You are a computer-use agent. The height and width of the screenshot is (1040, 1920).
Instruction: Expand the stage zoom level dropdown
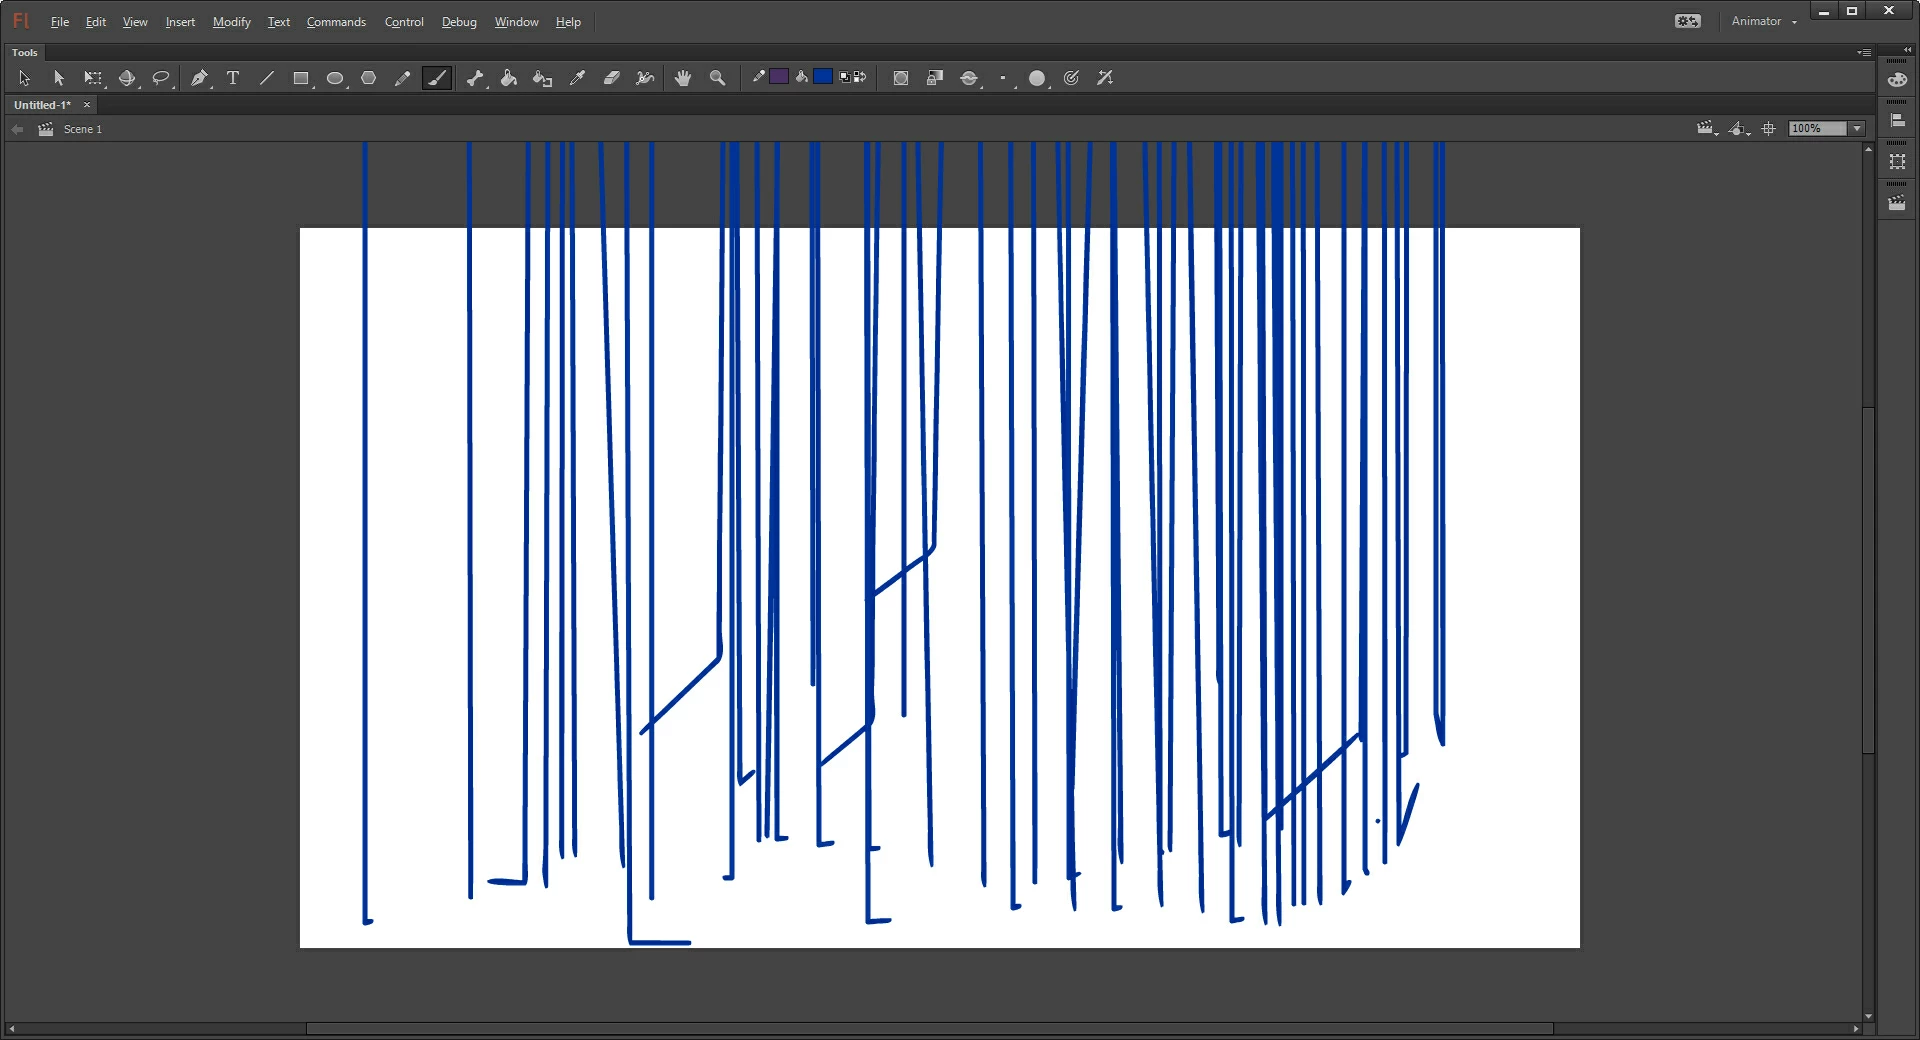click(1857, 128)
